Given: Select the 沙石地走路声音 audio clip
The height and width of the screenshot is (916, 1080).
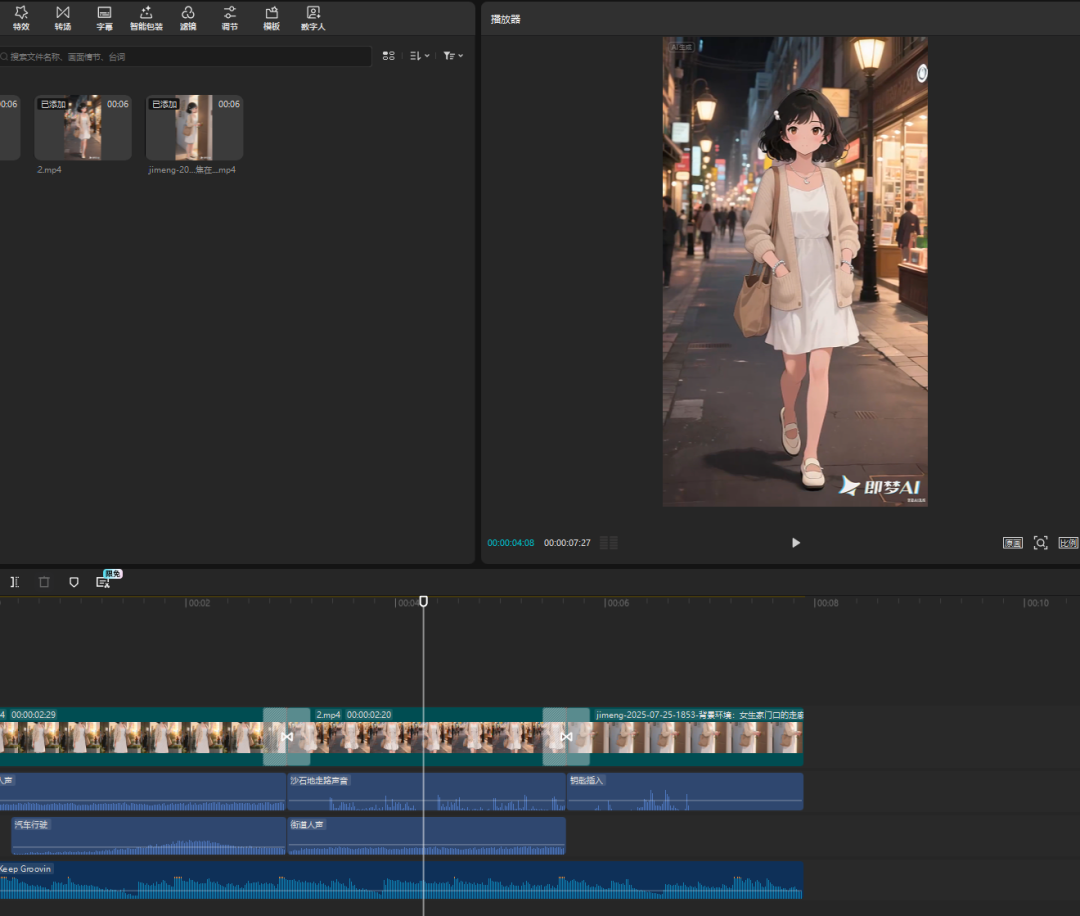Looking at the screenshot, I should pos(426,791).
